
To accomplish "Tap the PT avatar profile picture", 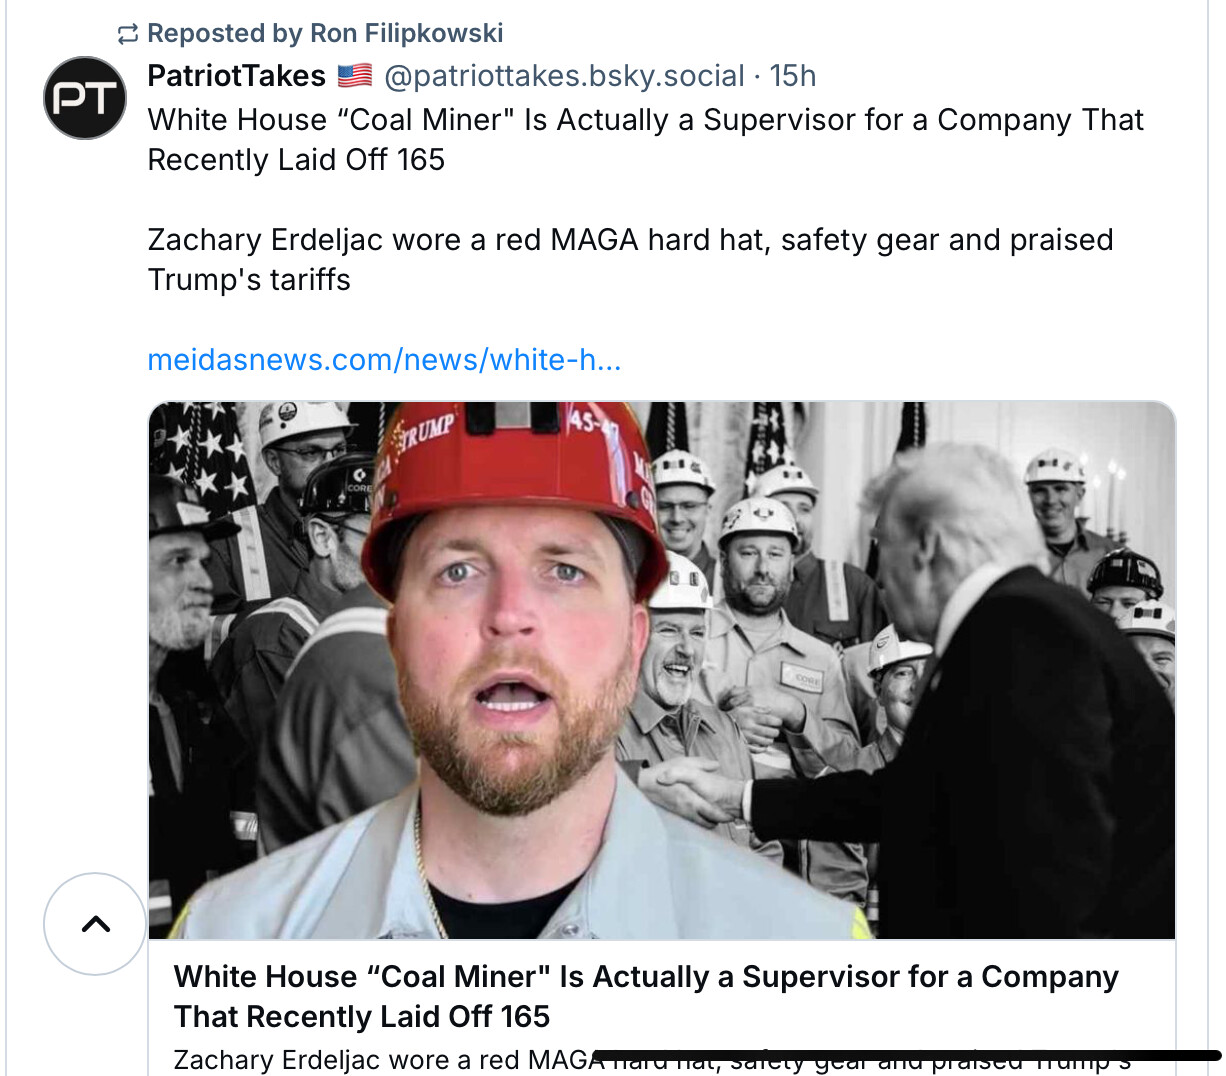I will click(85, 98).
